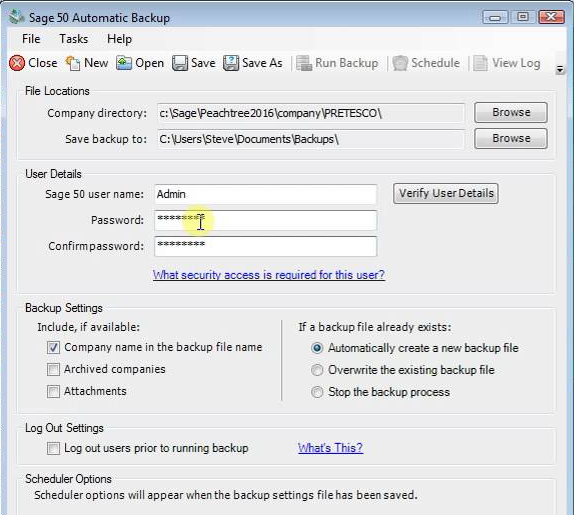This screenshot has width=574, height=515.
Task: Click the Sage 50 title bar icon
Action: click(x=16, y=17)
